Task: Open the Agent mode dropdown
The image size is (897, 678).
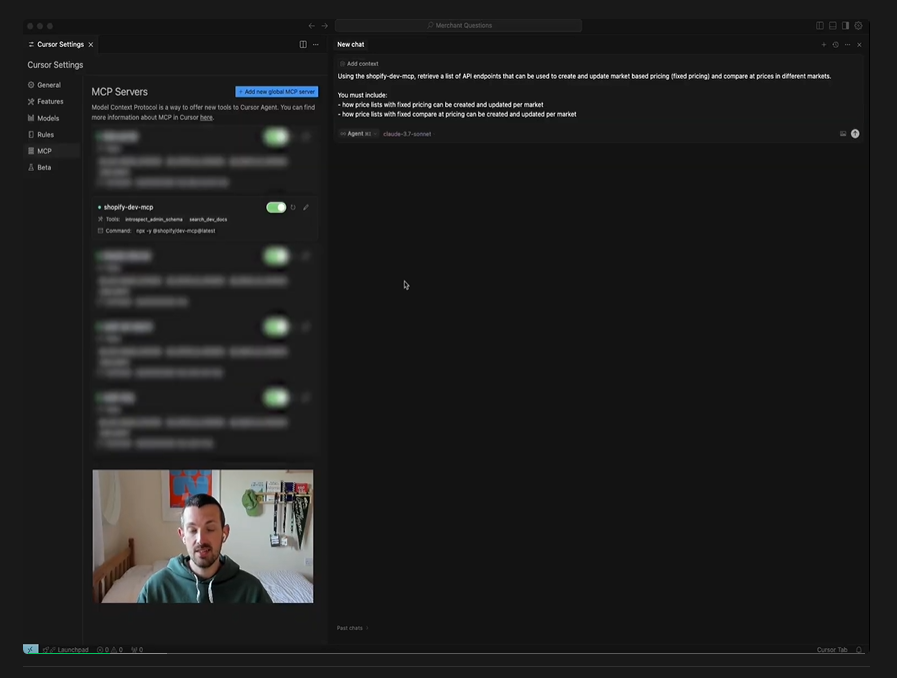Action: click(356, 133)
